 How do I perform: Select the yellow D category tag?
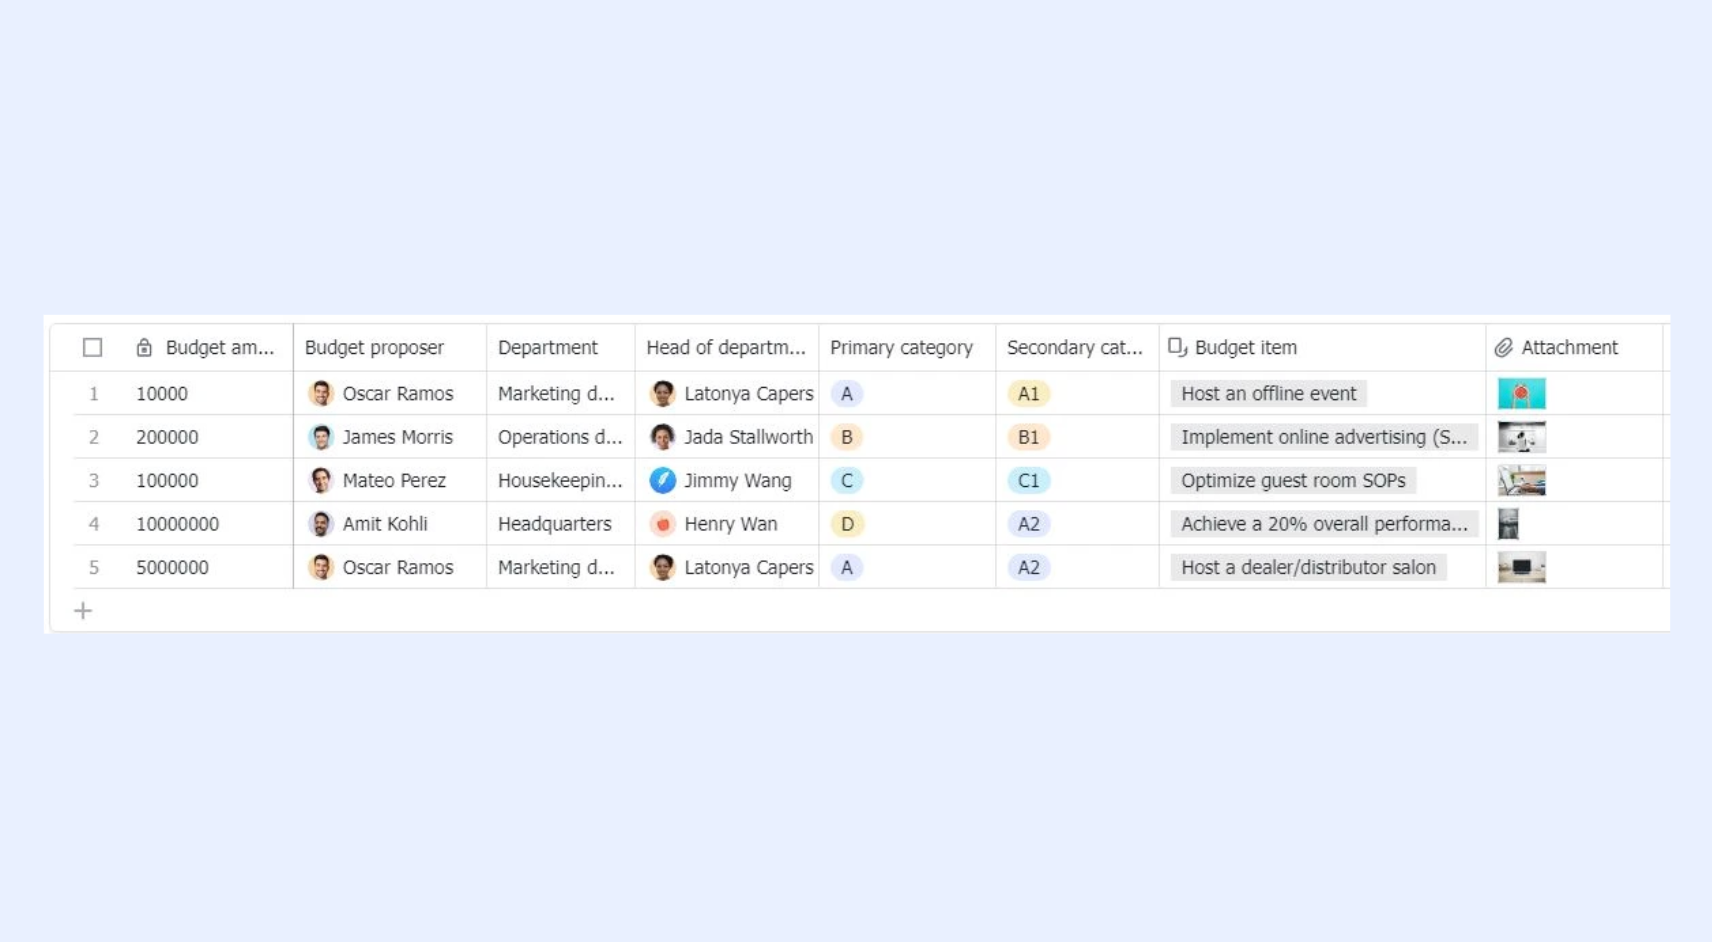[x=847, y=524]
